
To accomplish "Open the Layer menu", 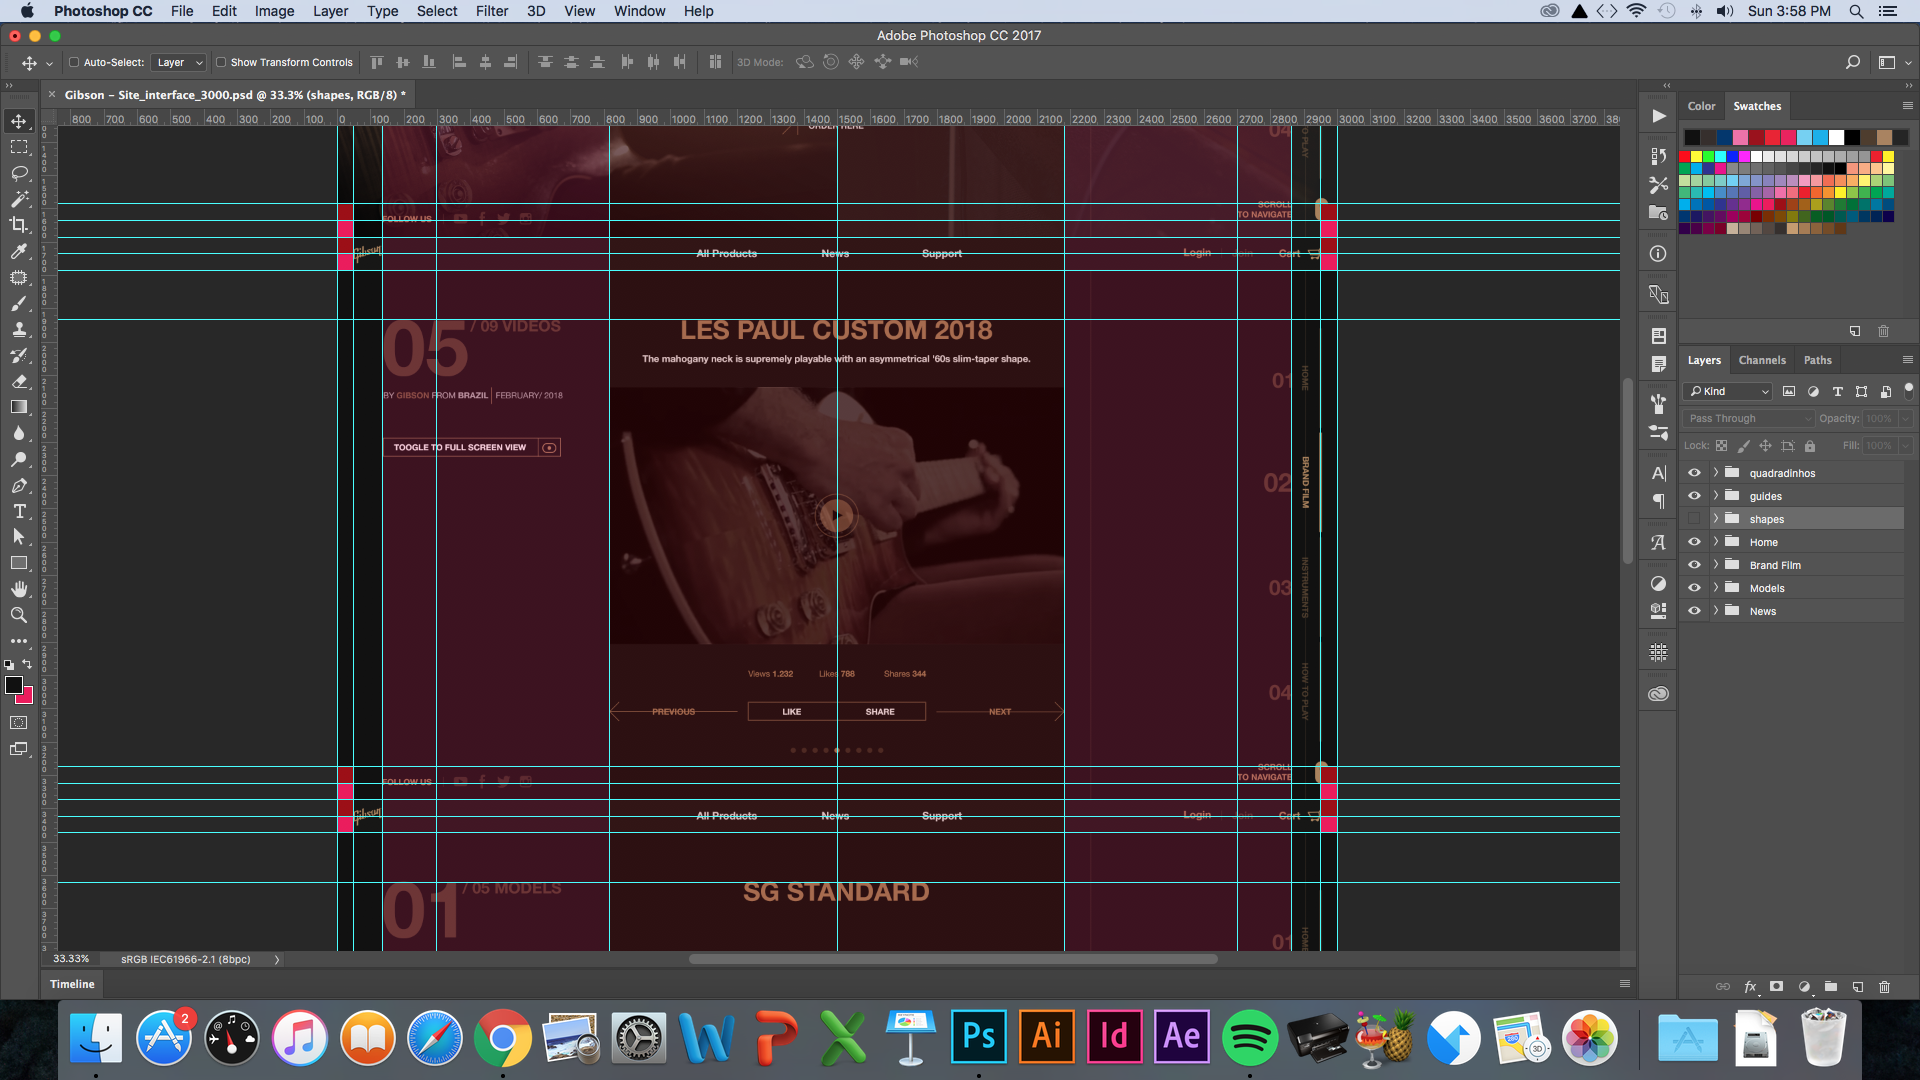I will click(330, 11).
